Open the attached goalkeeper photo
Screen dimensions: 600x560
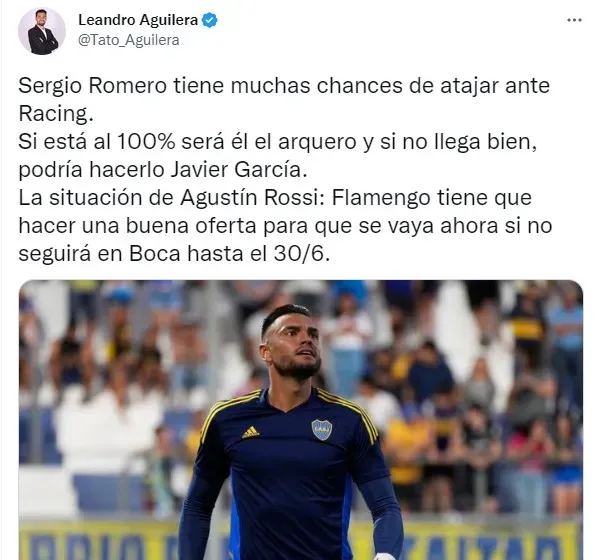(x=301, y=420)
